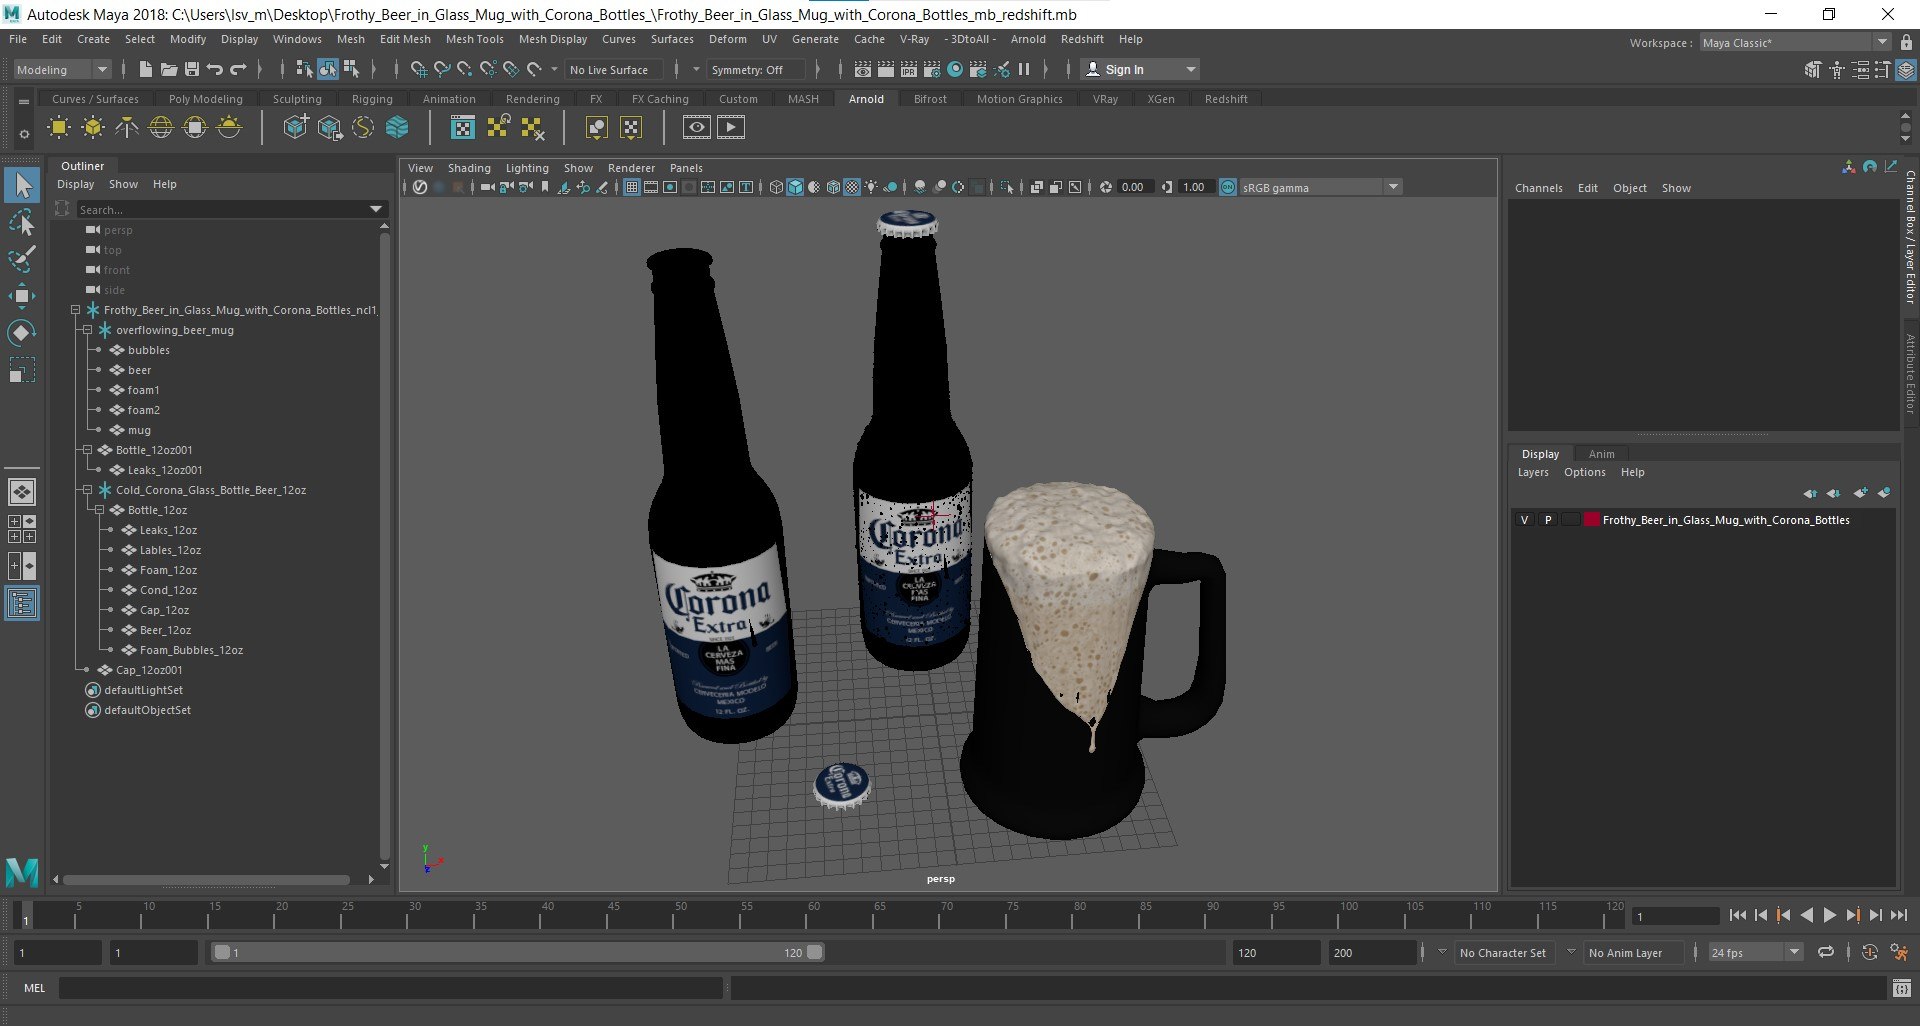Click the Arnold TX manager icon
1920x1026 pixels.
[x=463, y=127]
